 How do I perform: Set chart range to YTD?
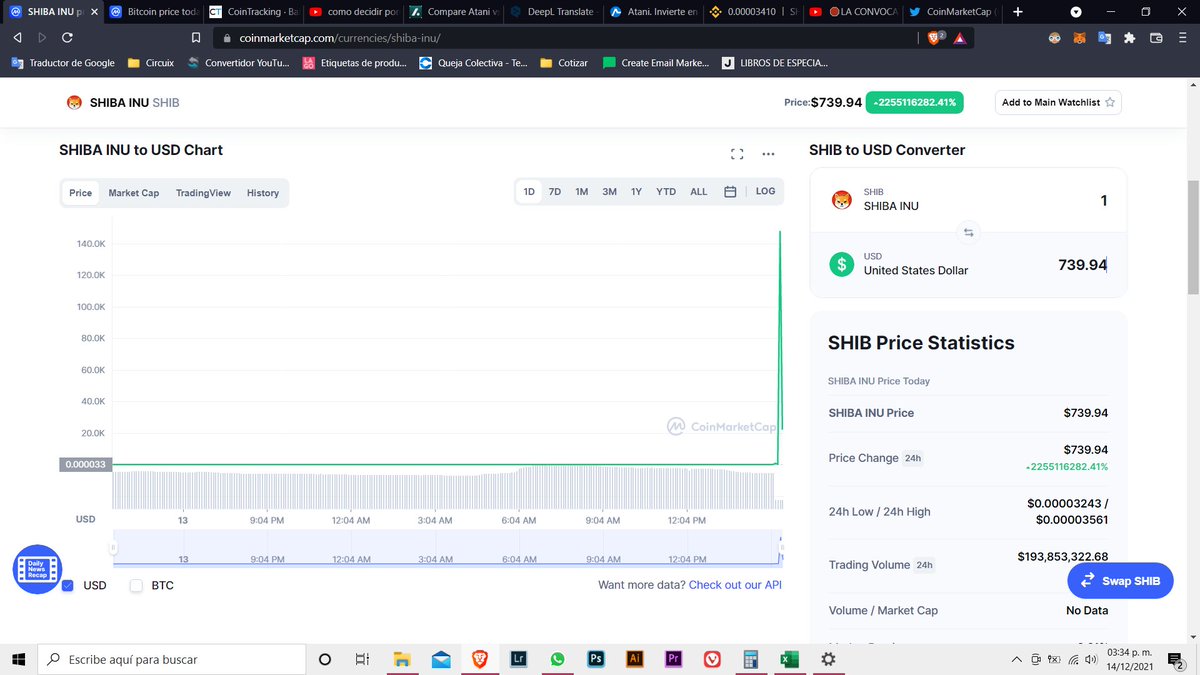click(666, 191)
